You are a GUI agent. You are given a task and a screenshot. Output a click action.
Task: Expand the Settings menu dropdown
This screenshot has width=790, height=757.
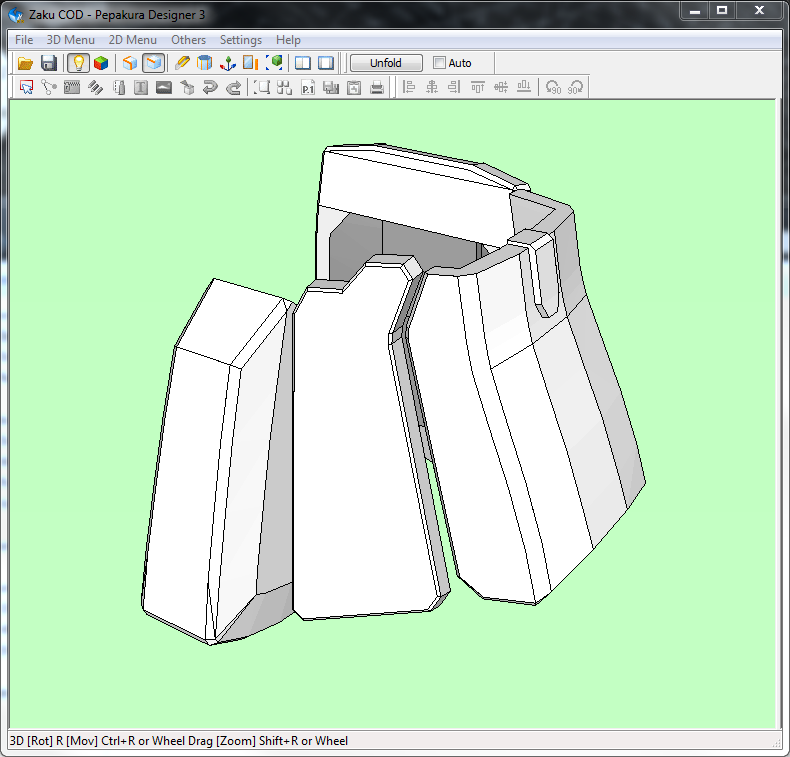pos(241,40)
